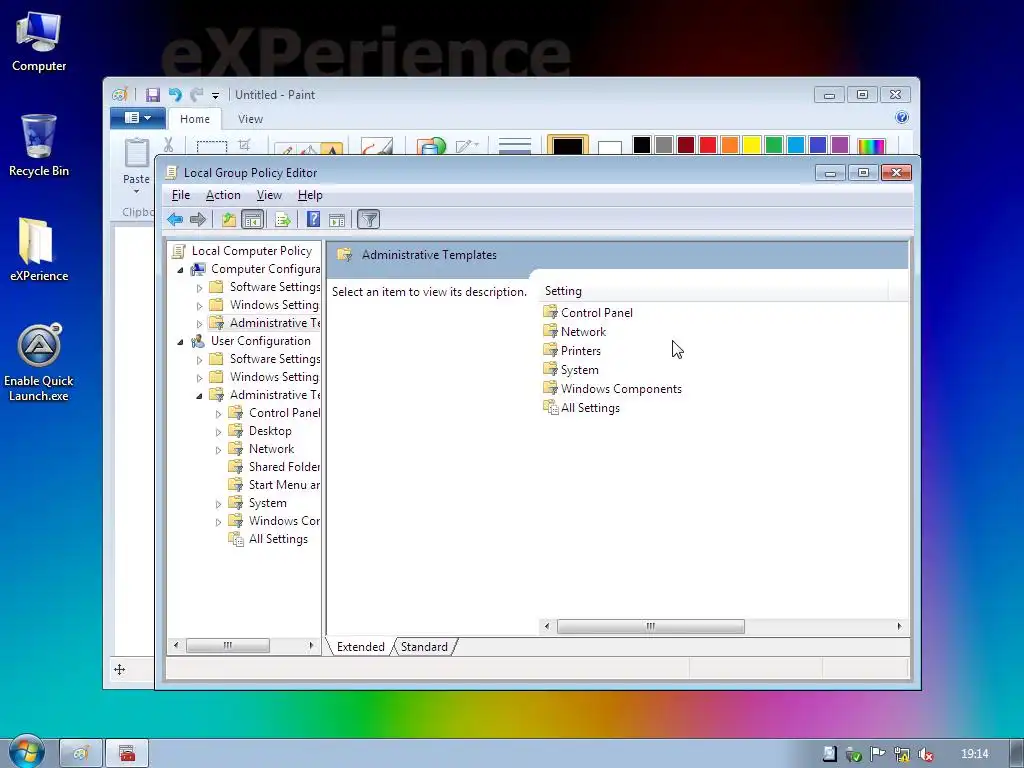Expand Administrative Templates under Computer Configuration
Screen dimensions: 1024x768
pyautogui.click(x=200, y=323)
